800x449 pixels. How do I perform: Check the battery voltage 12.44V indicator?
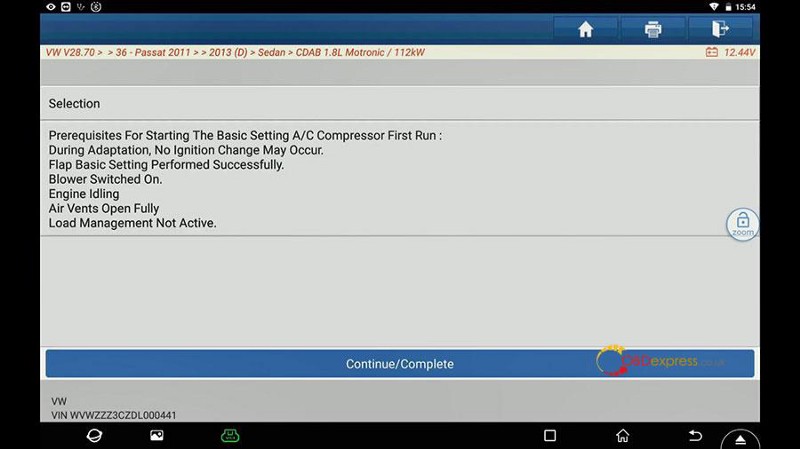coord(730,52)
